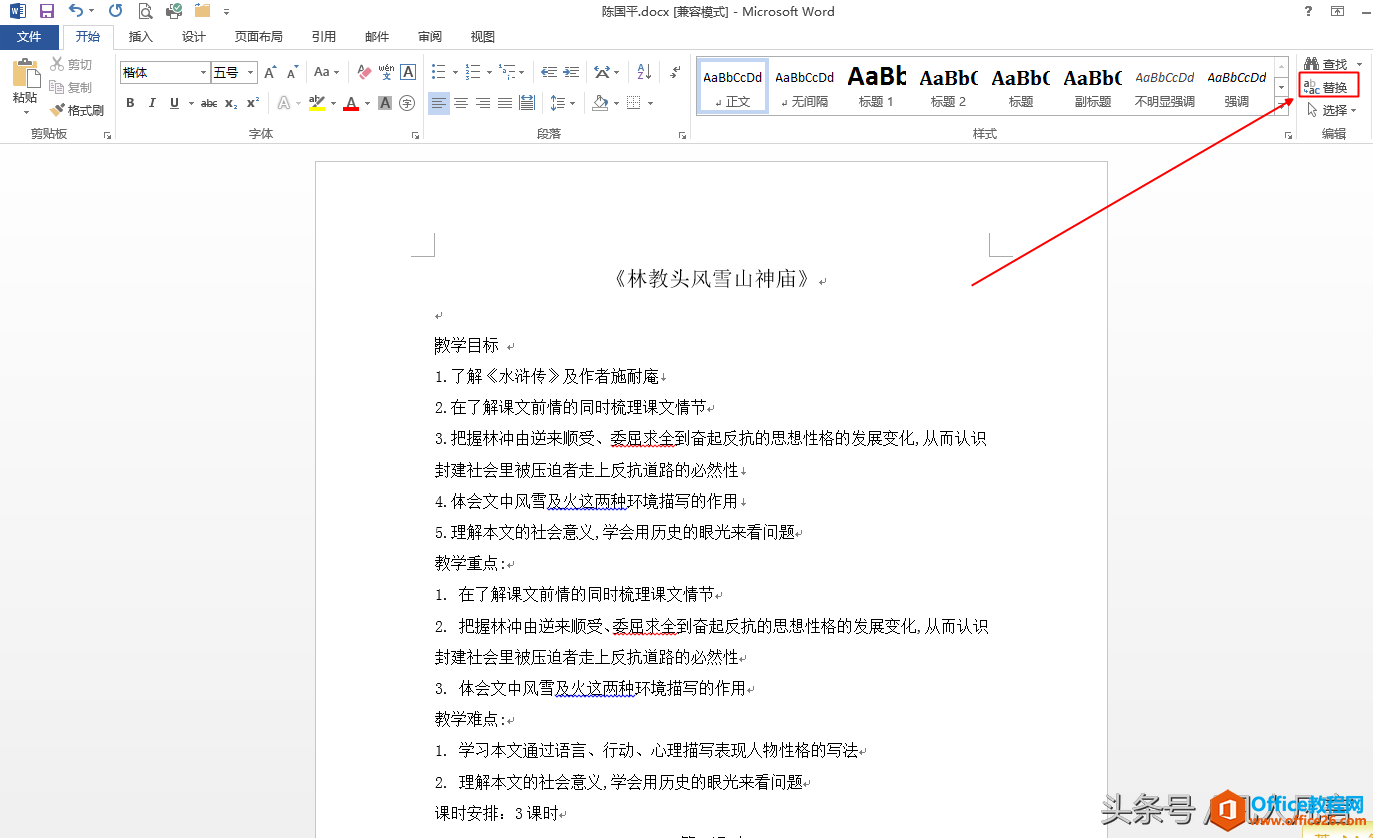Activate Format Painter (格式刷)
Screen dimensions: 1373x838
77,110
